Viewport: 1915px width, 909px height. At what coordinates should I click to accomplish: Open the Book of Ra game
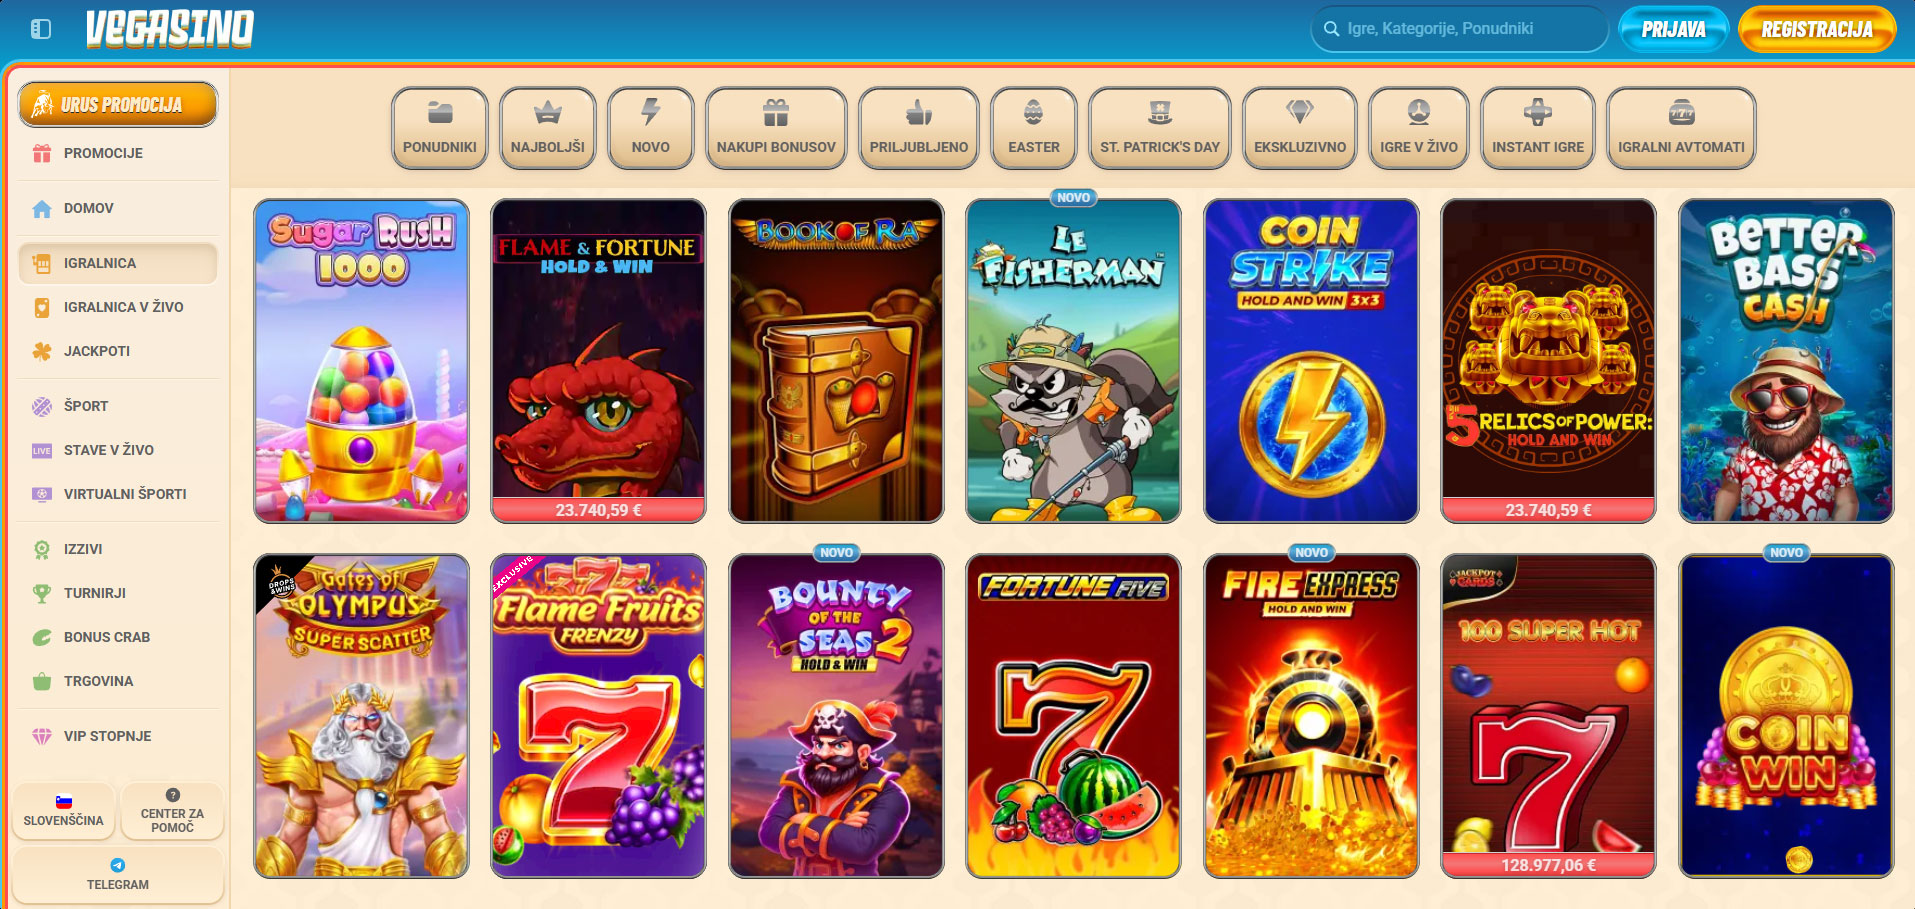(x=836, y=361)
